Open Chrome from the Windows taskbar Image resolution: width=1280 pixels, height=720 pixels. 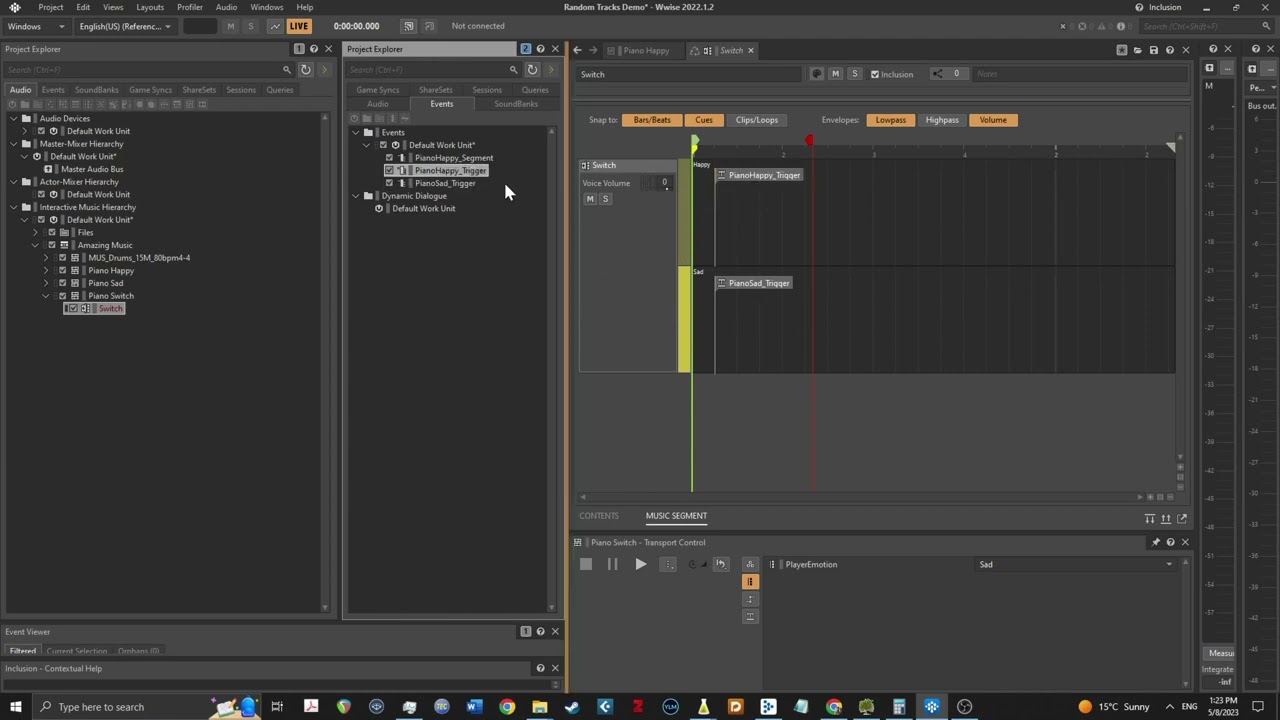tap(507, 707)
